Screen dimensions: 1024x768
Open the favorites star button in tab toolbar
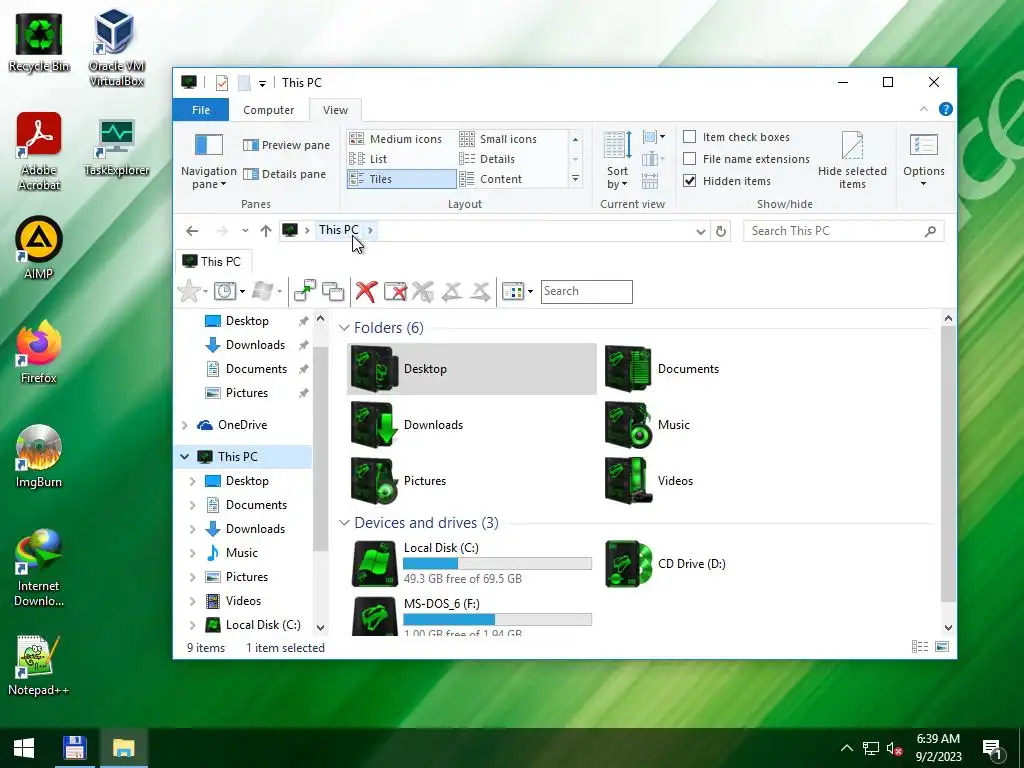click(189, 291)
